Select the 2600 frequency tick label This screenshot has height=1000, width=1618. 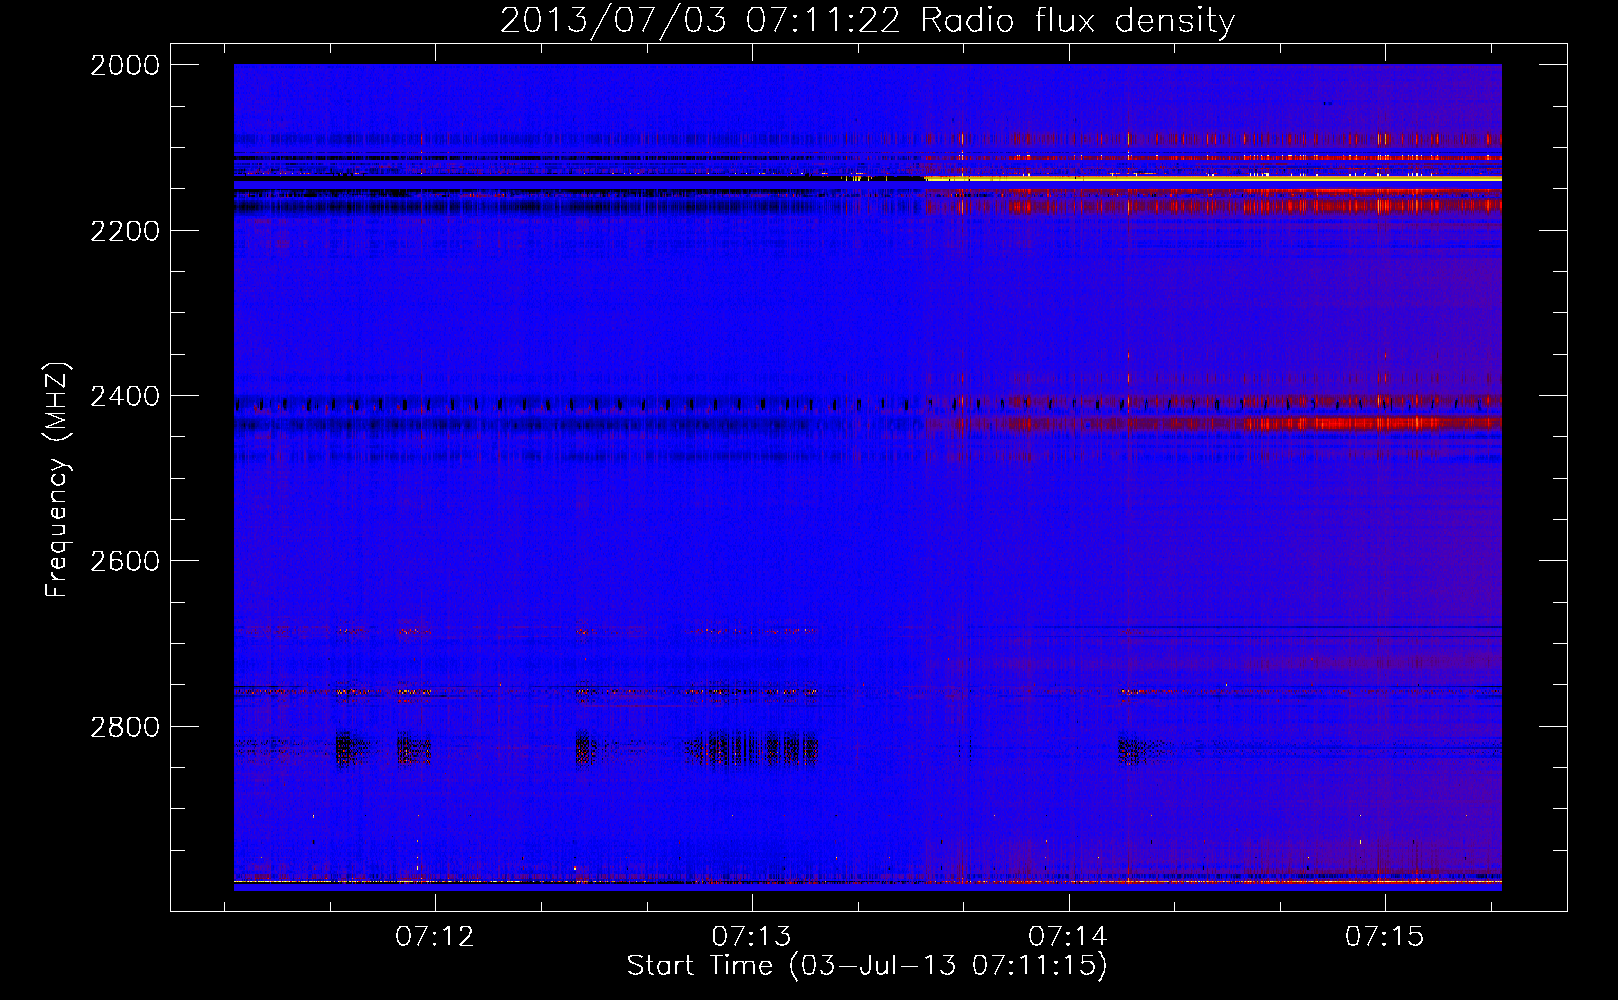tap(125, 561)
